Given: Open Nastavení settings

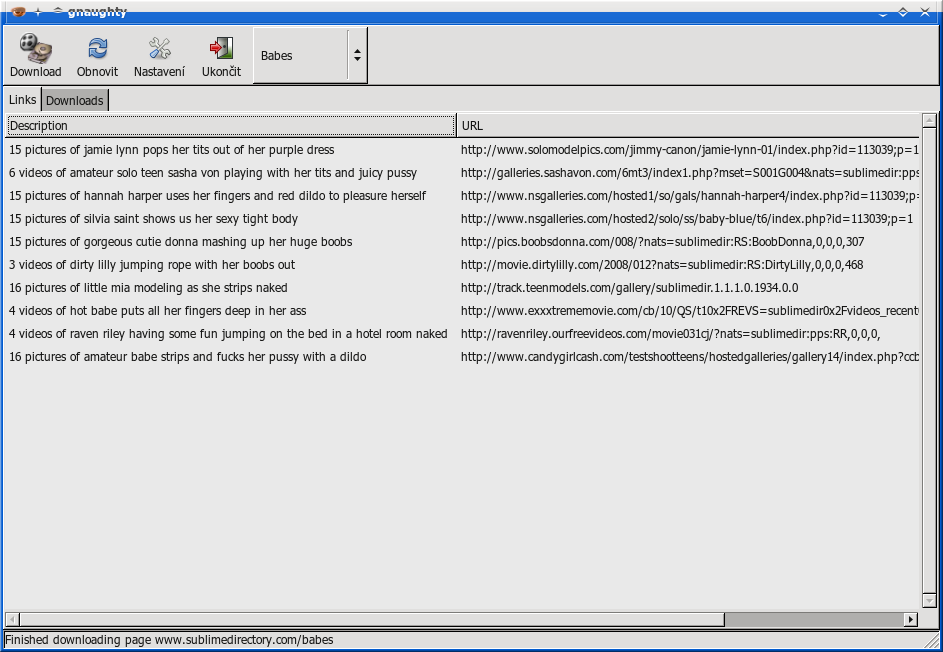Looking at the screenshot, I should 159,55.
